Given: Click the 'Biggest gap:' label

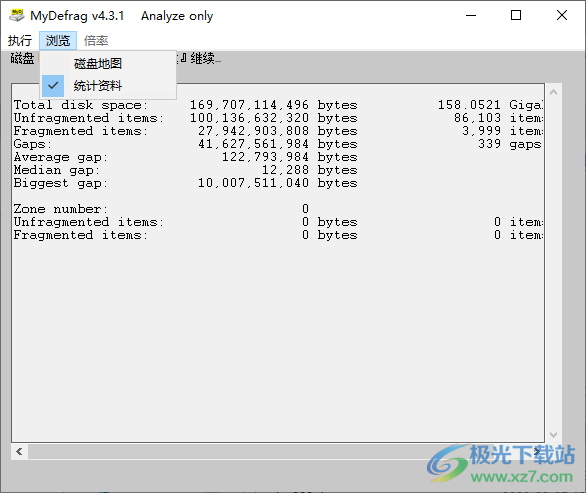Looking at the screenshot, I should click(x=61, y=184).
